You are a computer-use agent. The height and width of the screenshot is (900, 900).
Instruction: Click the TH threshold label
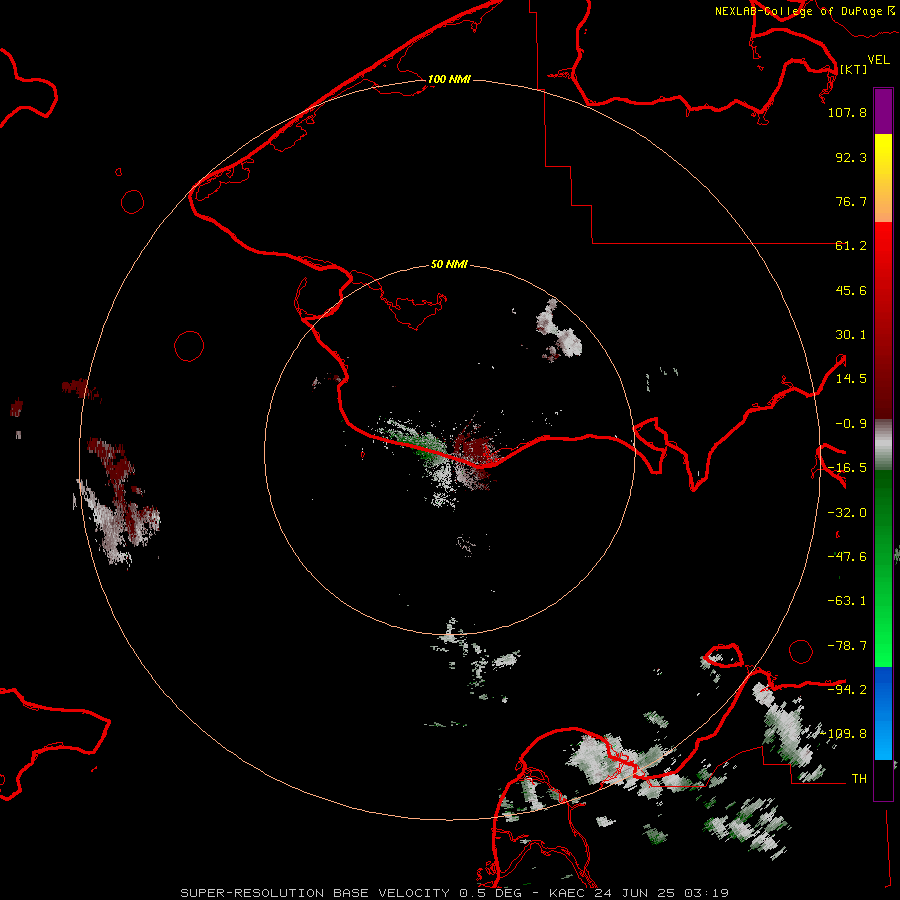(859, 779)
